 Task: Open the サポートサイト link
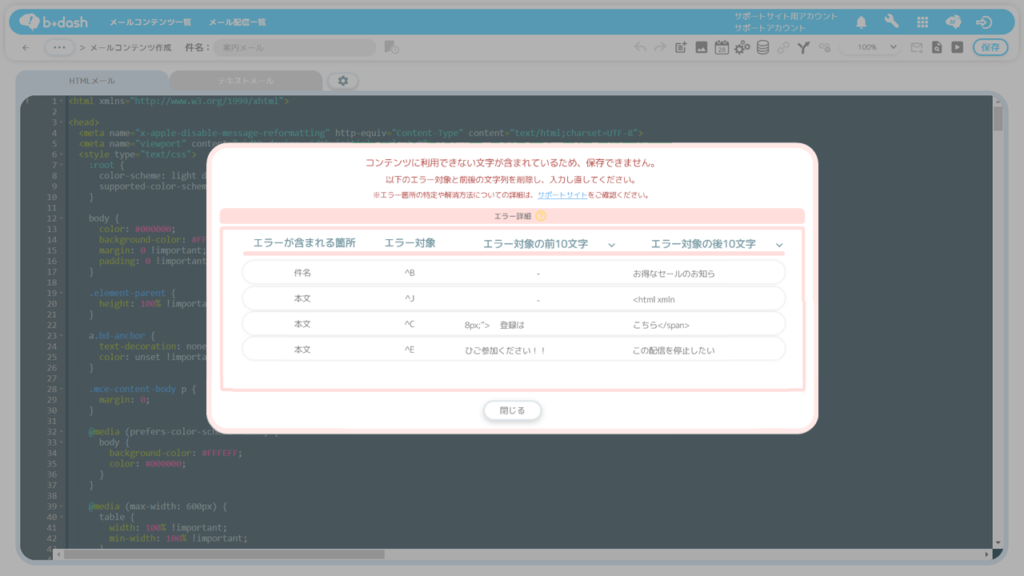[561, 195]
